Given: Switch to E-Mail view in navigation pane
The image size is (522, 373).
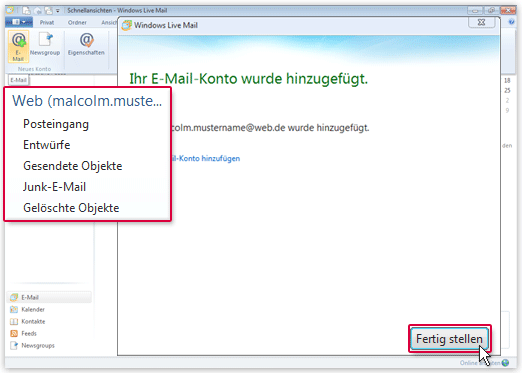Looking at the screenshot, I should [49, 297].
